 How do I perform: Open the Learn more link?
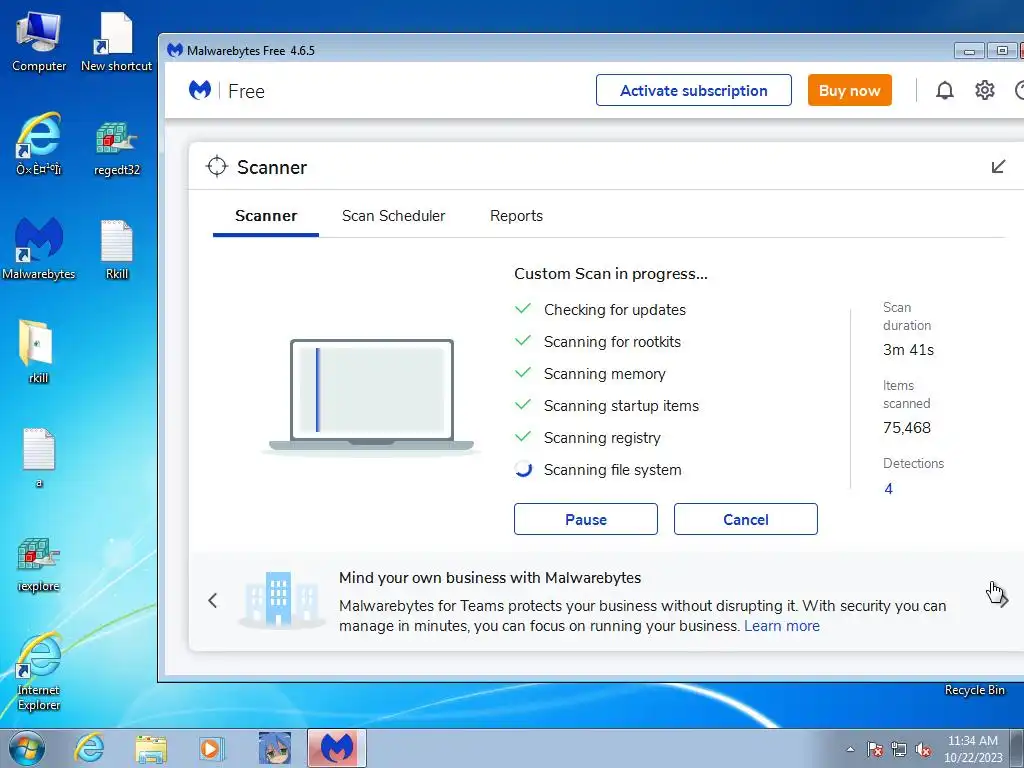point(782,626)
